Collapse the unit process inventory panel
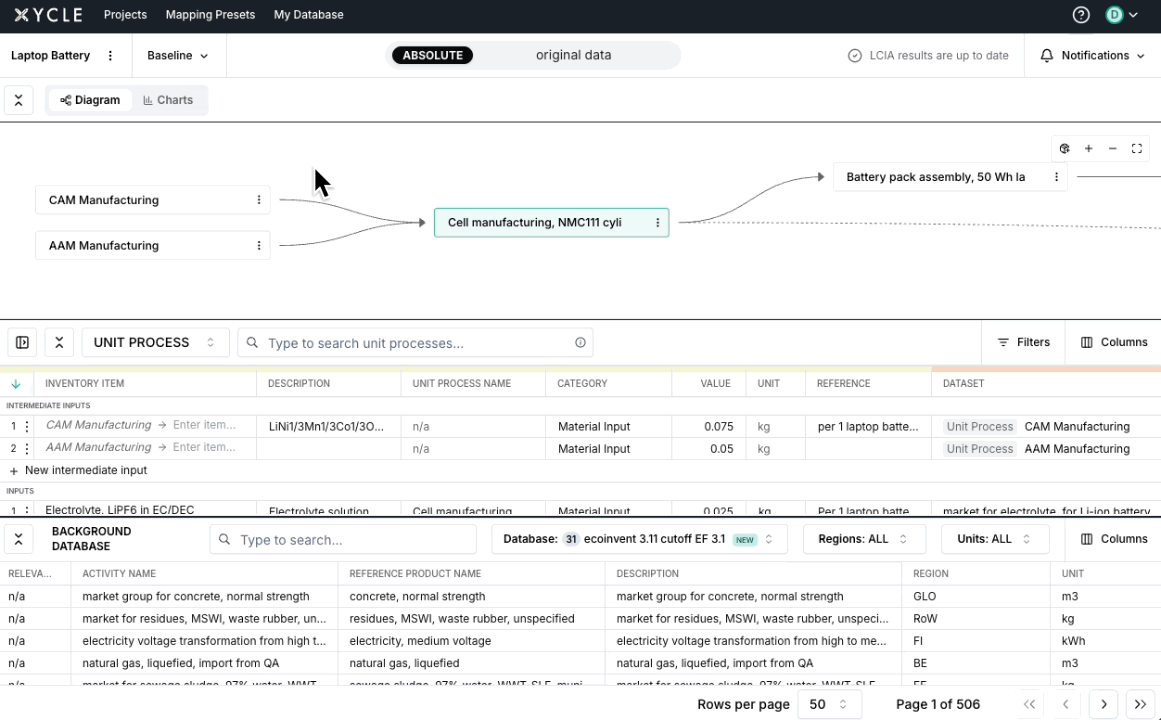Viewport: 1161px width, 720px height. pyautogui.click(x=58, y=342)
